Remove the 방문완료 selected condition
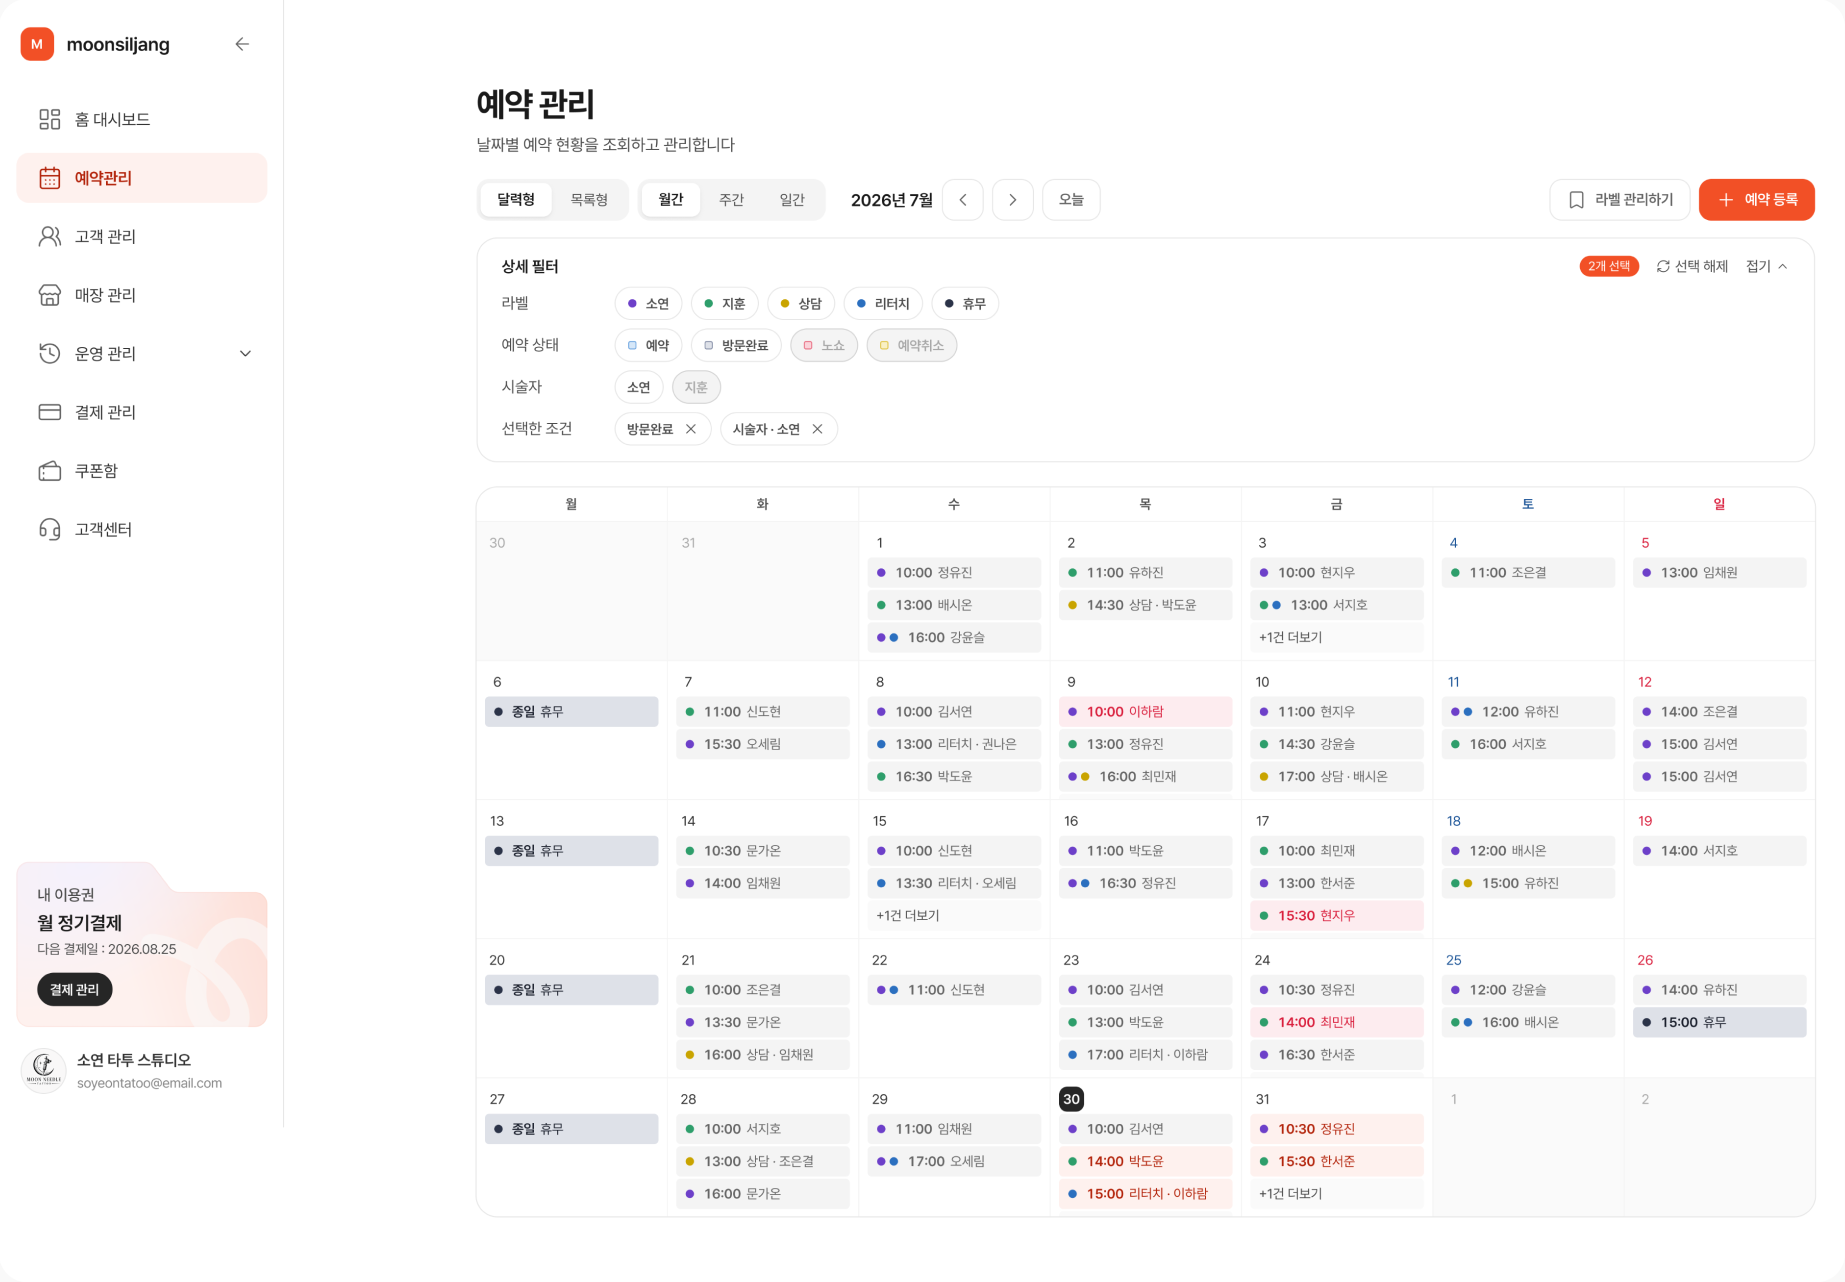Screen dimensions: 1845x1282 [x=691, y=429]
